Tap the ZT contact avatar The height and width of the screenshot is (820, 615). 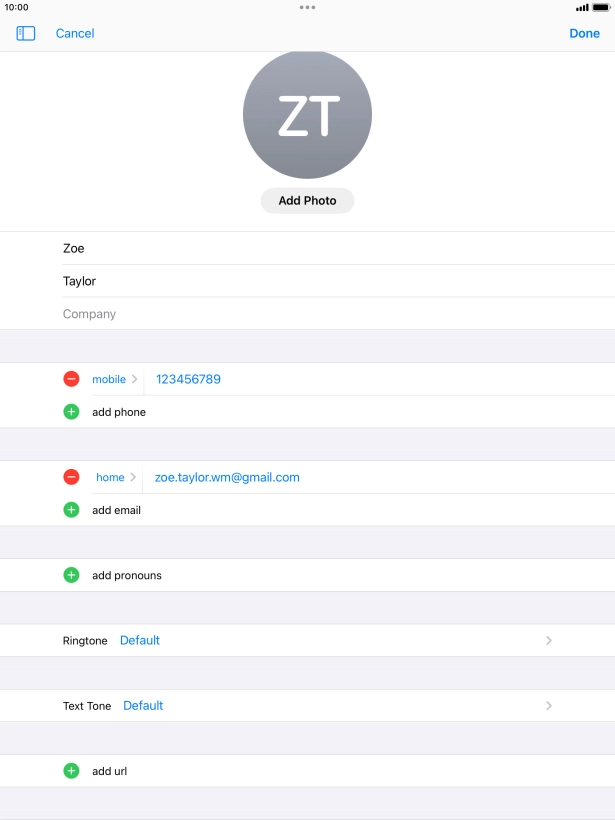tap(307, 116)
